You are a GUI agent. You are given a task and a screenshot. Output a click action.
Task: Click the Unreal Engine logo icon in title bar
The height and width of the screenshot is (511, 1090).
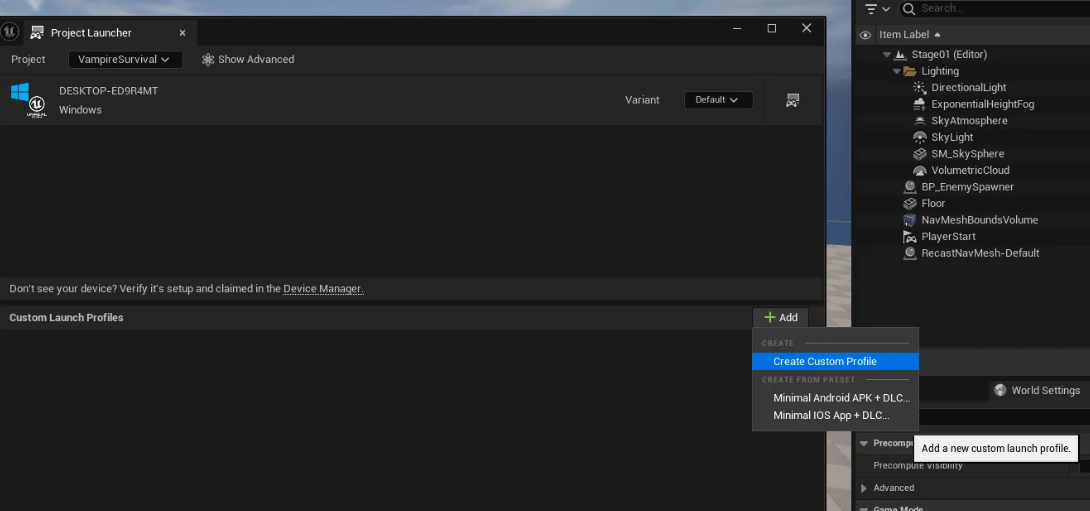10,32
